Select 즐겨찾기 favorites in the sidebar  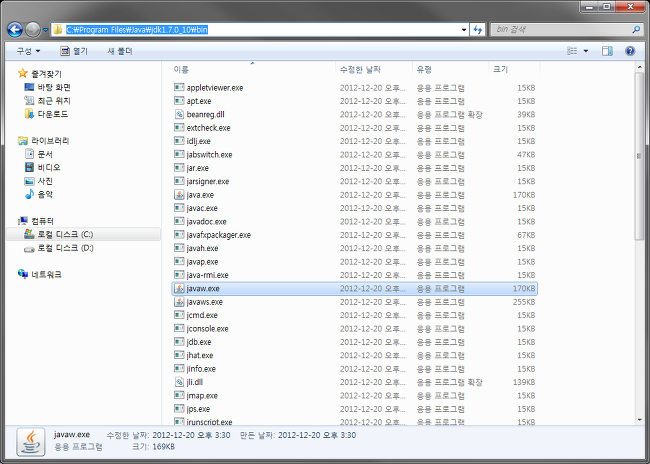click(40, 74)
